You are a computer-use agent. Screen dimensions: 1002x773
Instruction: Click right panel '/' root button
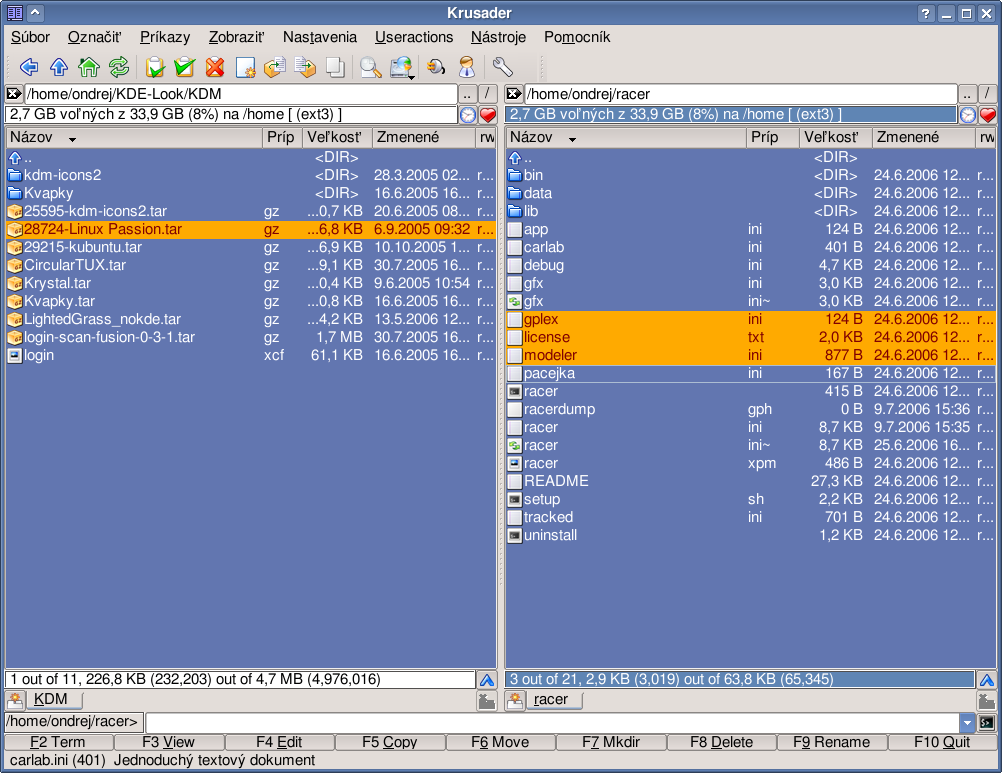987,94
